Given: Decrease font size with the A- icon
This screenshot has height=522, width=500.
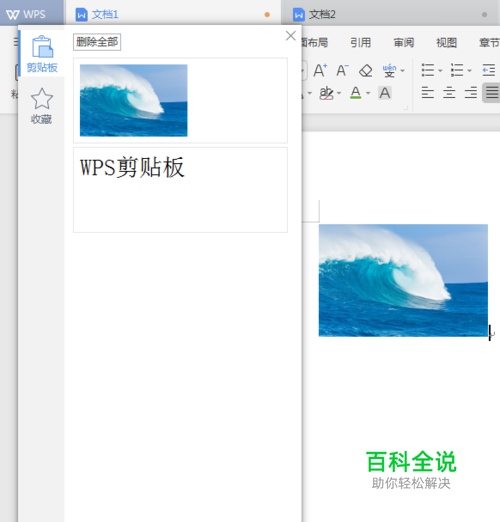Looking at the screenshot, I should [x=342, y=70].
